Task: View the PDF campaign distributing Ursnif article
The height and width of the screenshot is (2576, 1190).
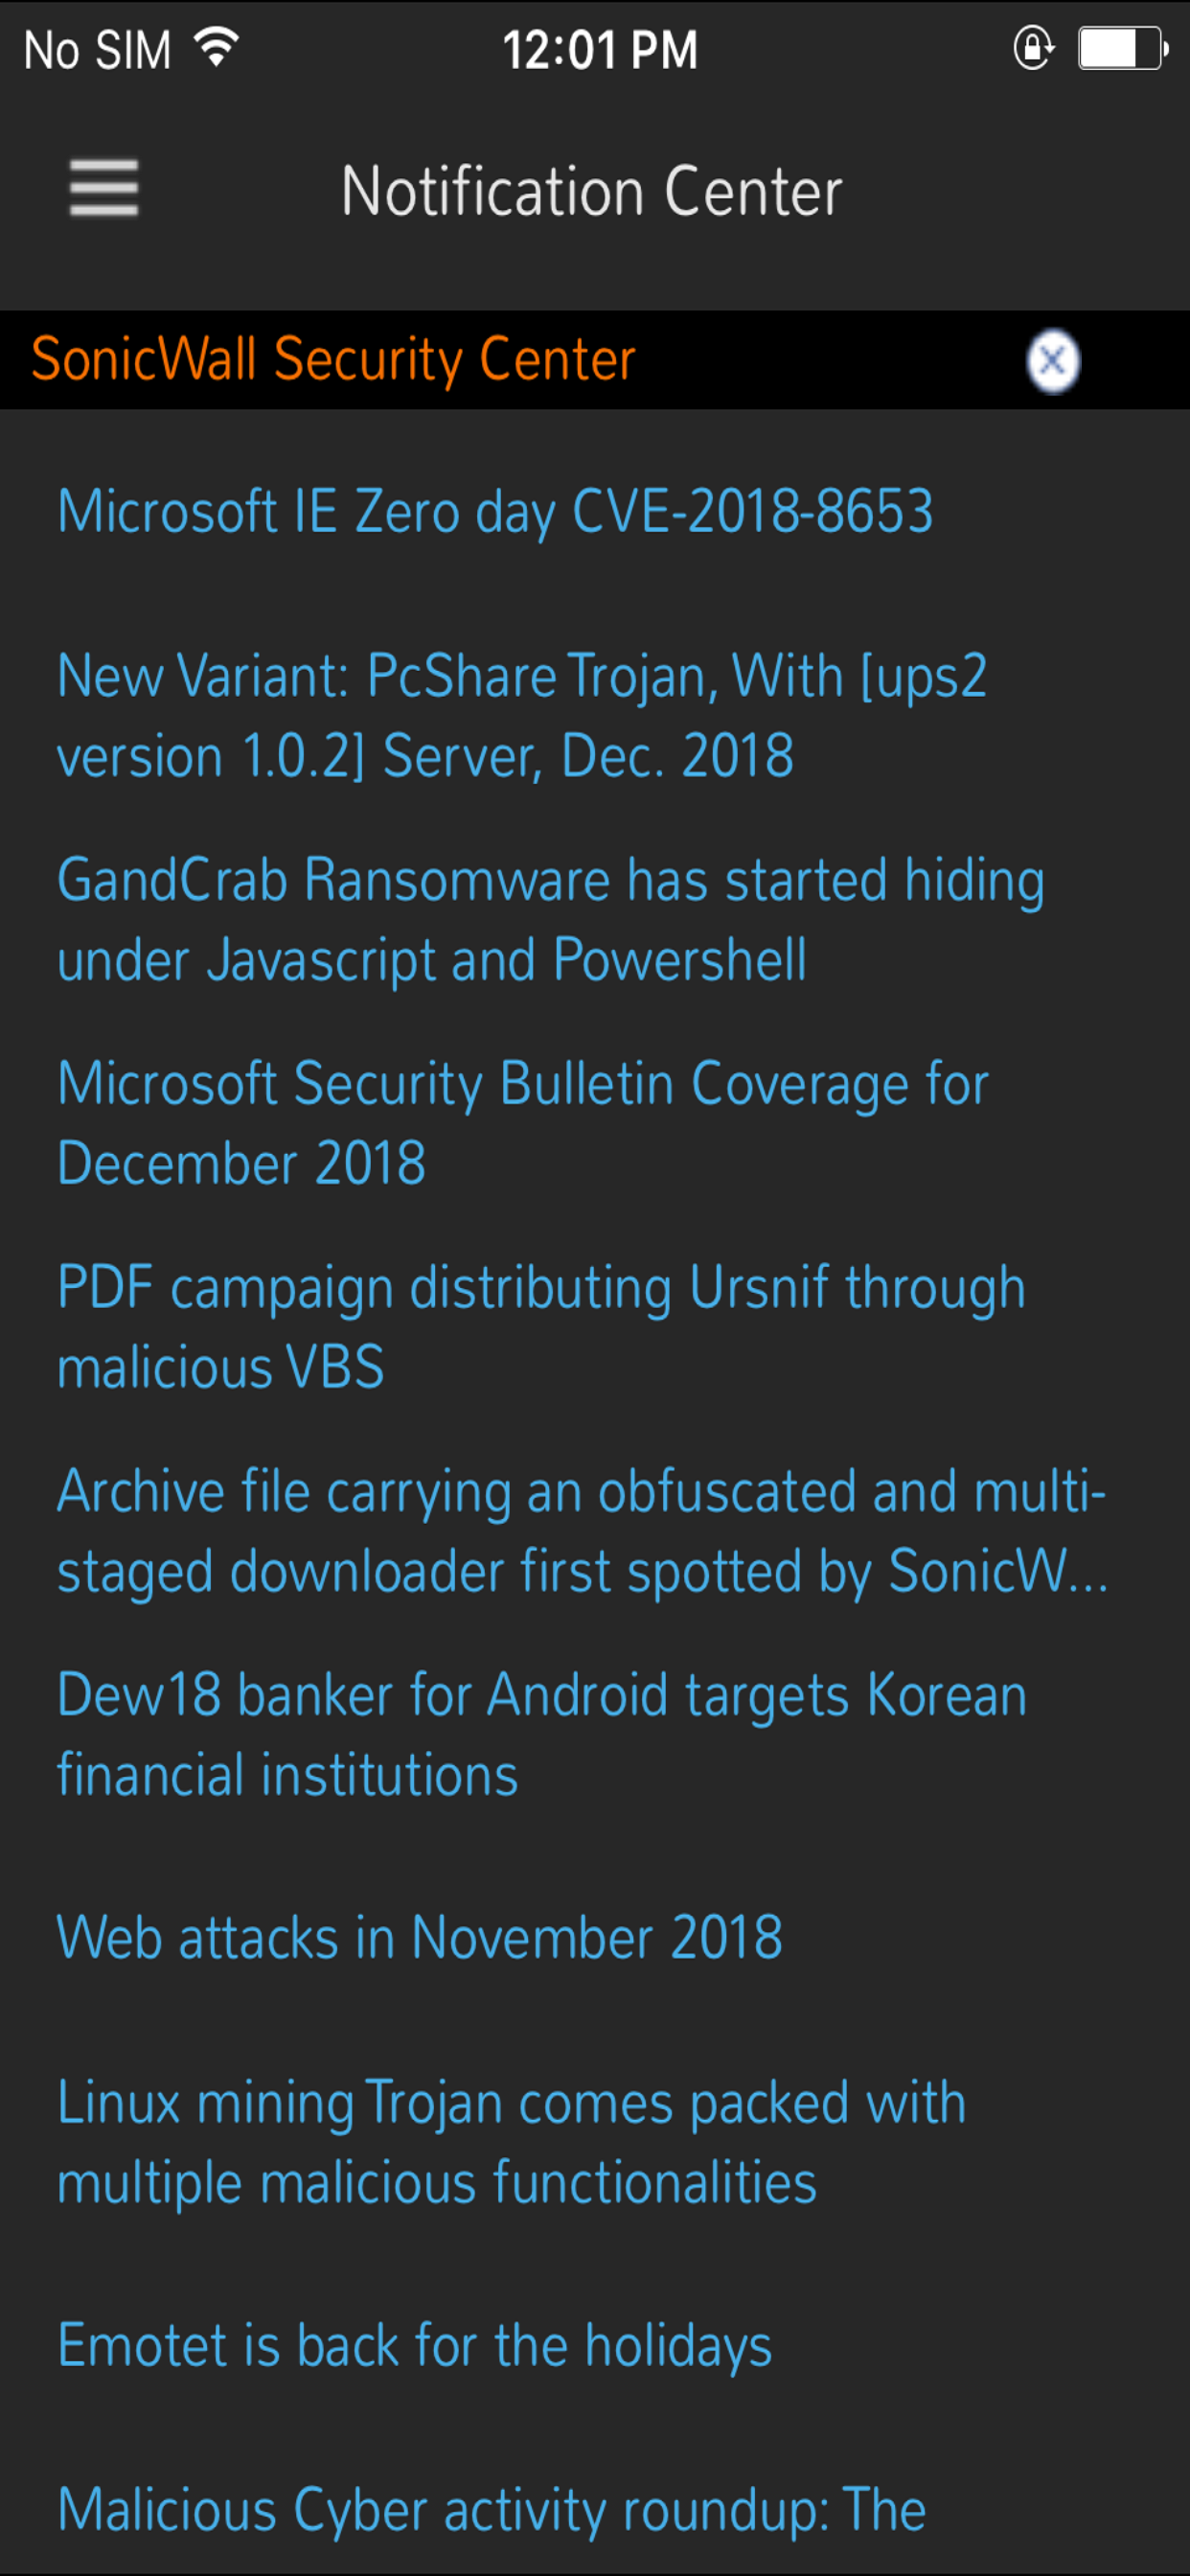Action: 540,1326
